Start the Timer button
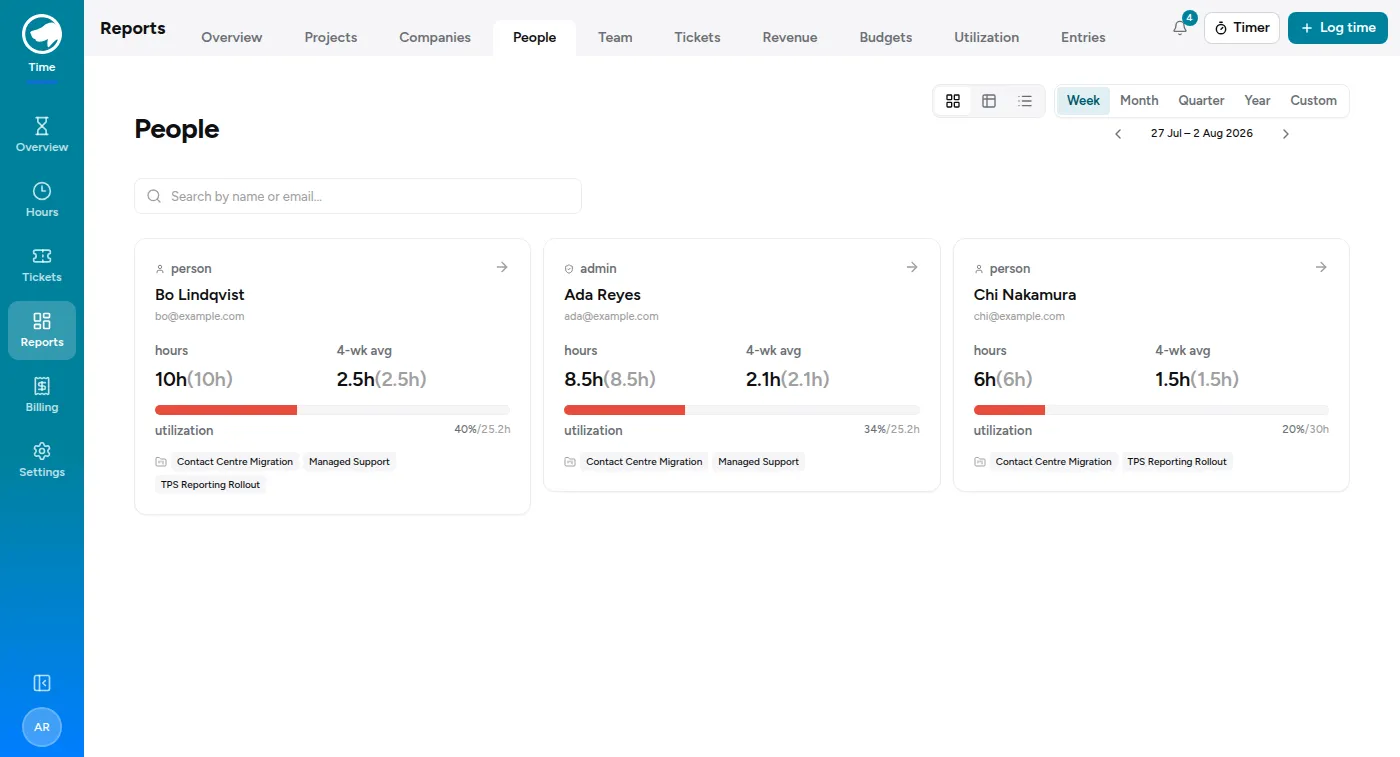The height and width of the screenshot is (757, 1400). pyautogui.click(x=1242, y=28)
